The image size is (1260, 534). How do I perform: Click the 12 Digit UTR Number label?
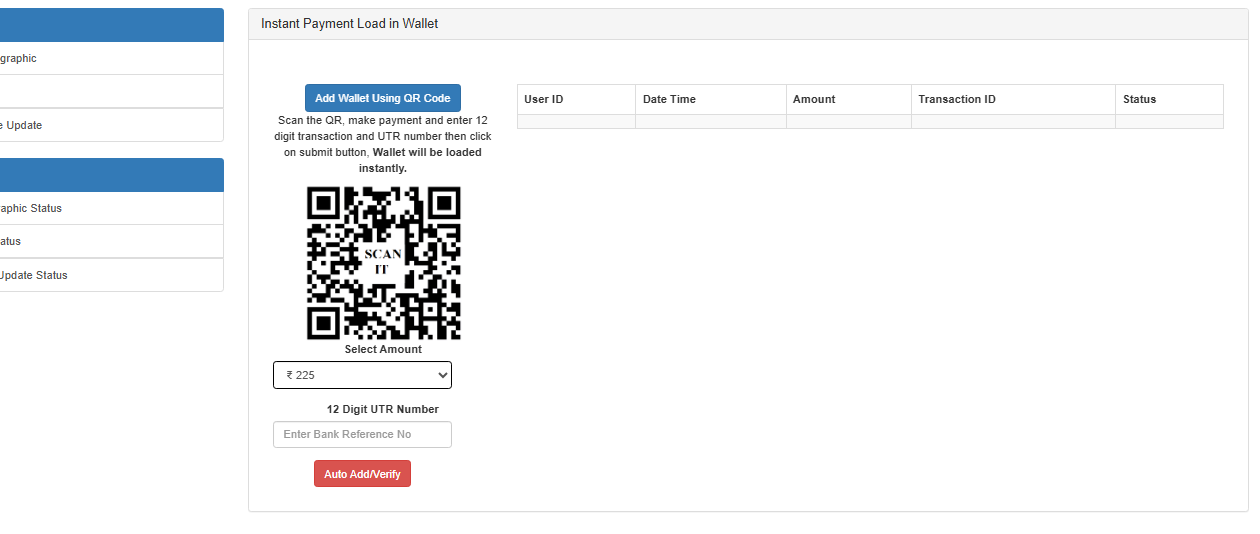(383, 409)
